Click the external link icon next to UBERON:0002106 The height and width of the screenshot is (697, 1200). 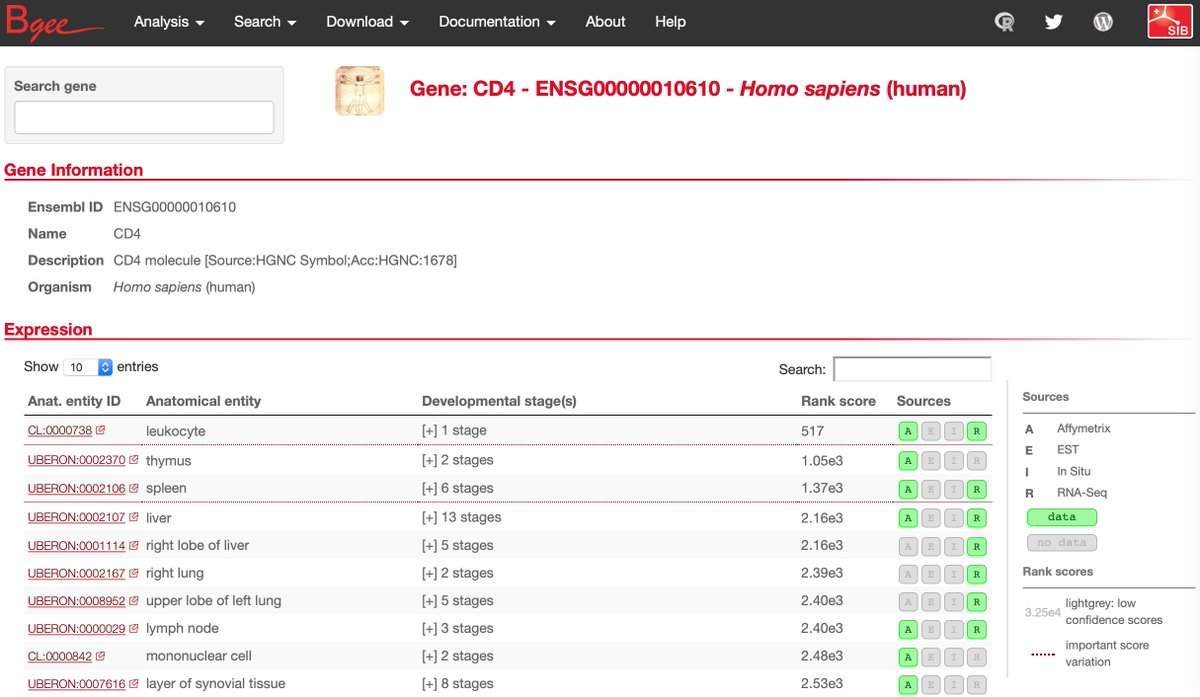(x=134, y=488)
